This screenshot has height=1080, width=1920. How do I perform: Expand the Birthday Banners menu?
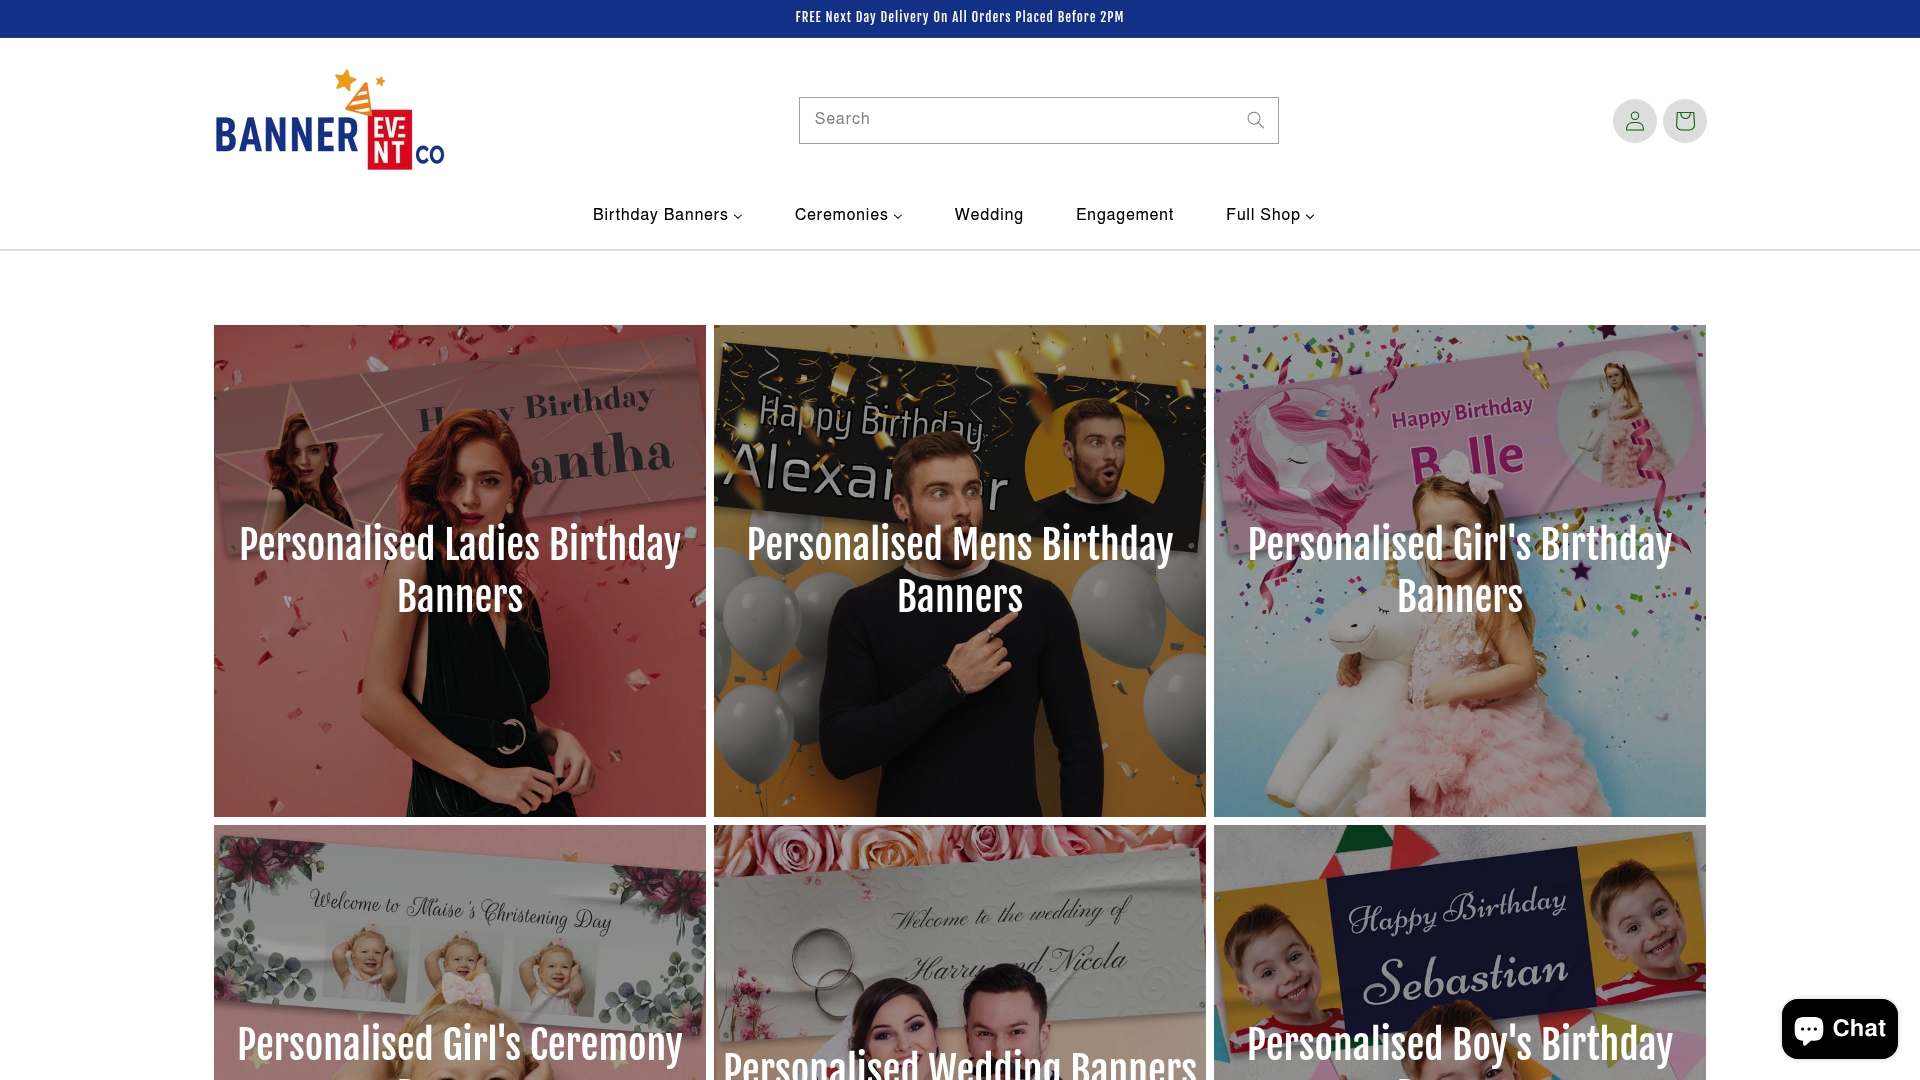point(667,215)
